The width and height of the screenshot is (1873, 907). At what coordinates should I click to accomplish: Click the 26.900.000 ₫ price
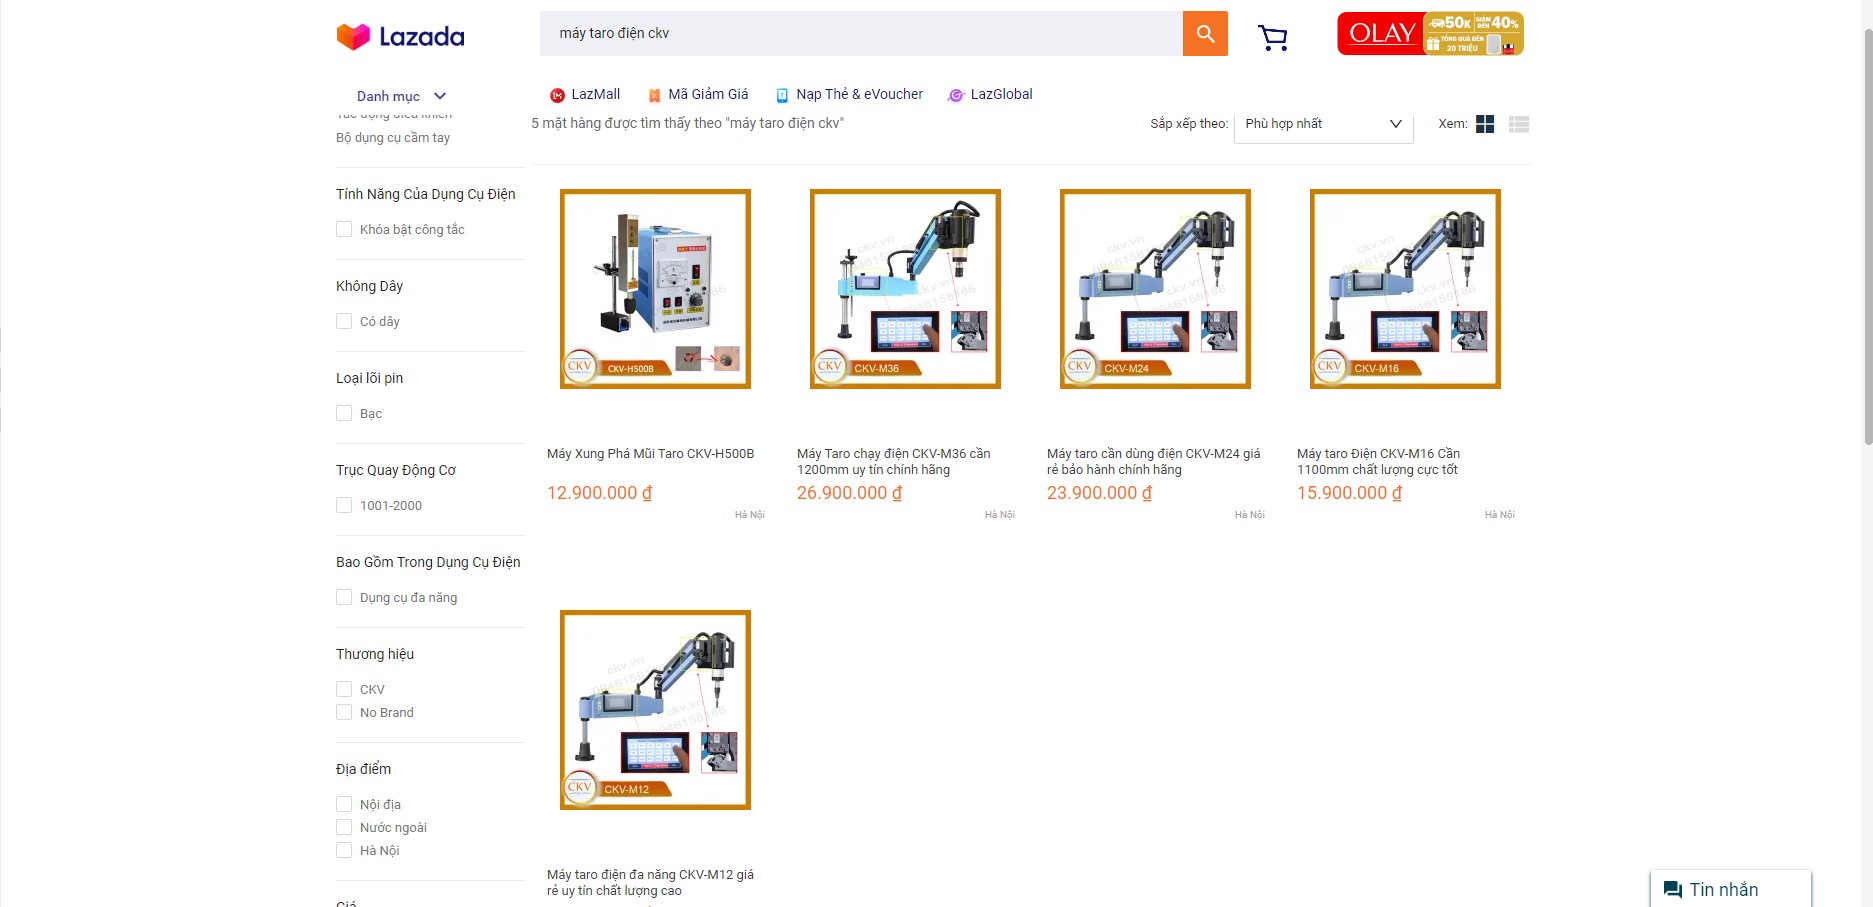pos(850,493)
